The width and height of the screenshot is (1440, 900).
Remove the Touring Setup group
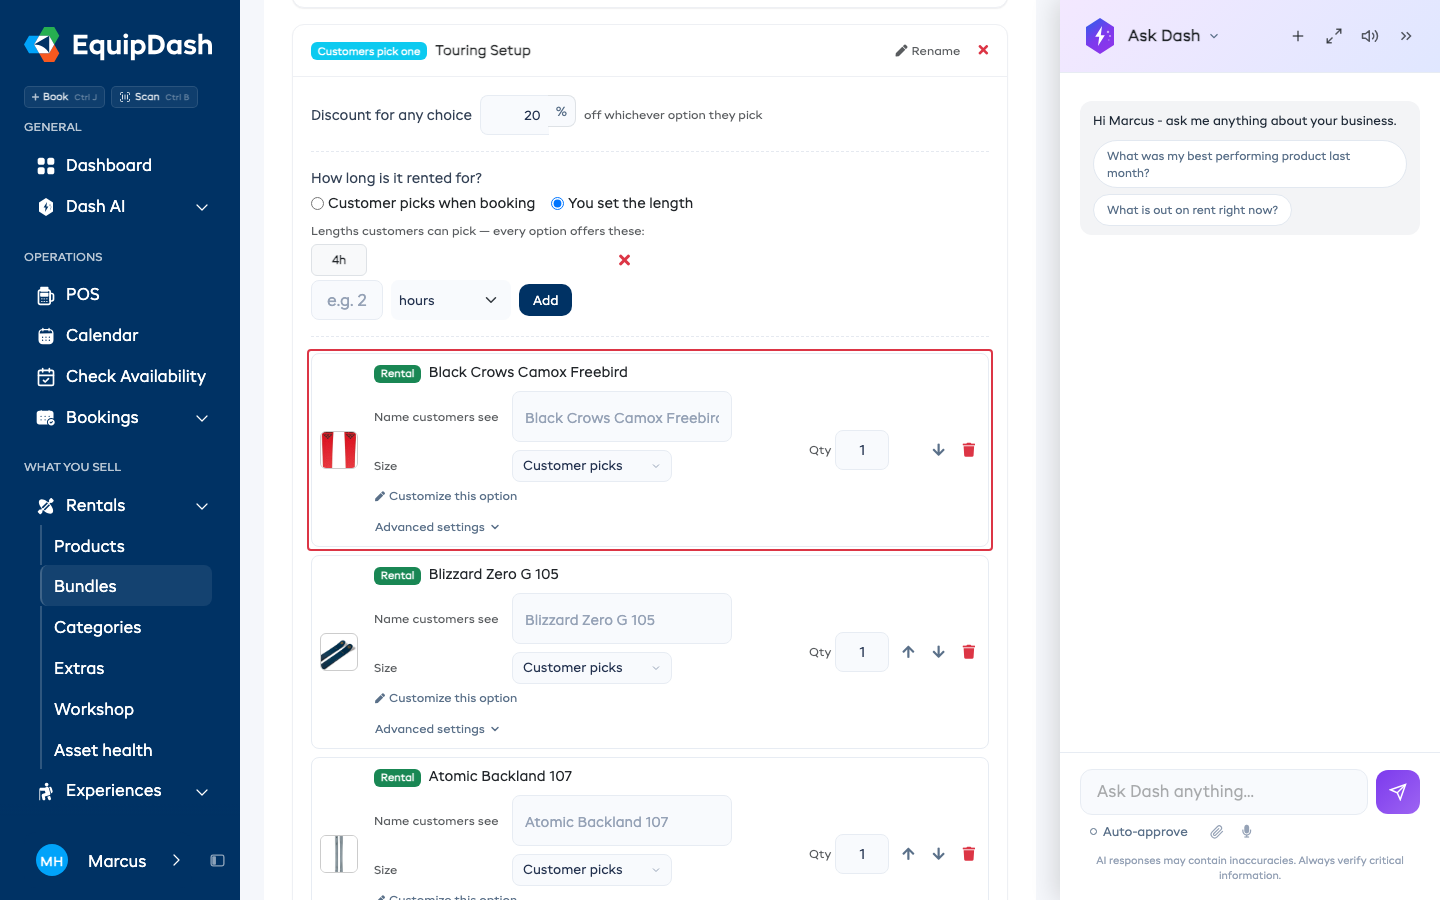coord(984,50)
